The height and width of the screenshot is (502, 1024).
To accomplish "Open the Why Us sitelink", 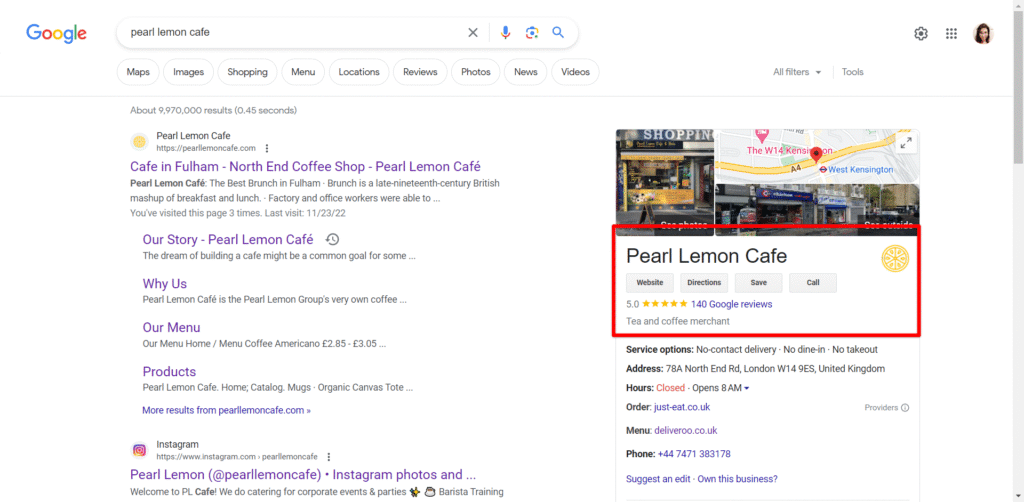I will pos(165,284).
